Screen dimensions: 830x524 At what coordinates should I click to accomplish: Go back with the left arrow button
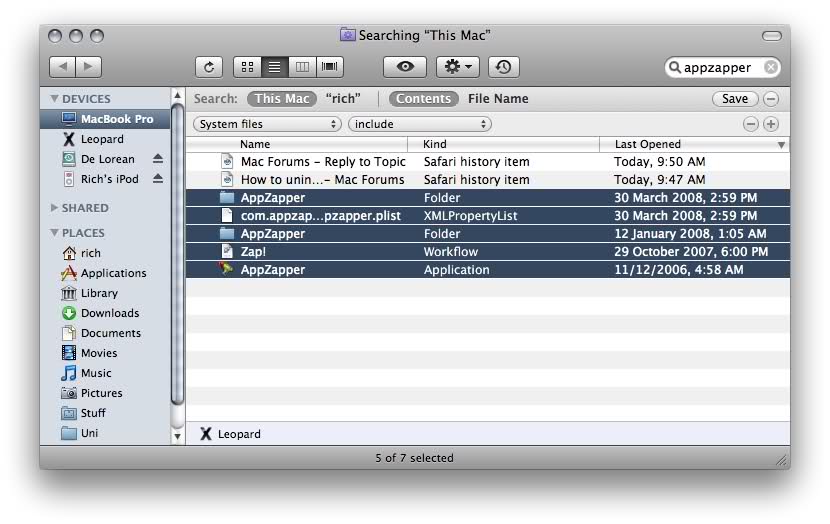(x=62, y=67)
